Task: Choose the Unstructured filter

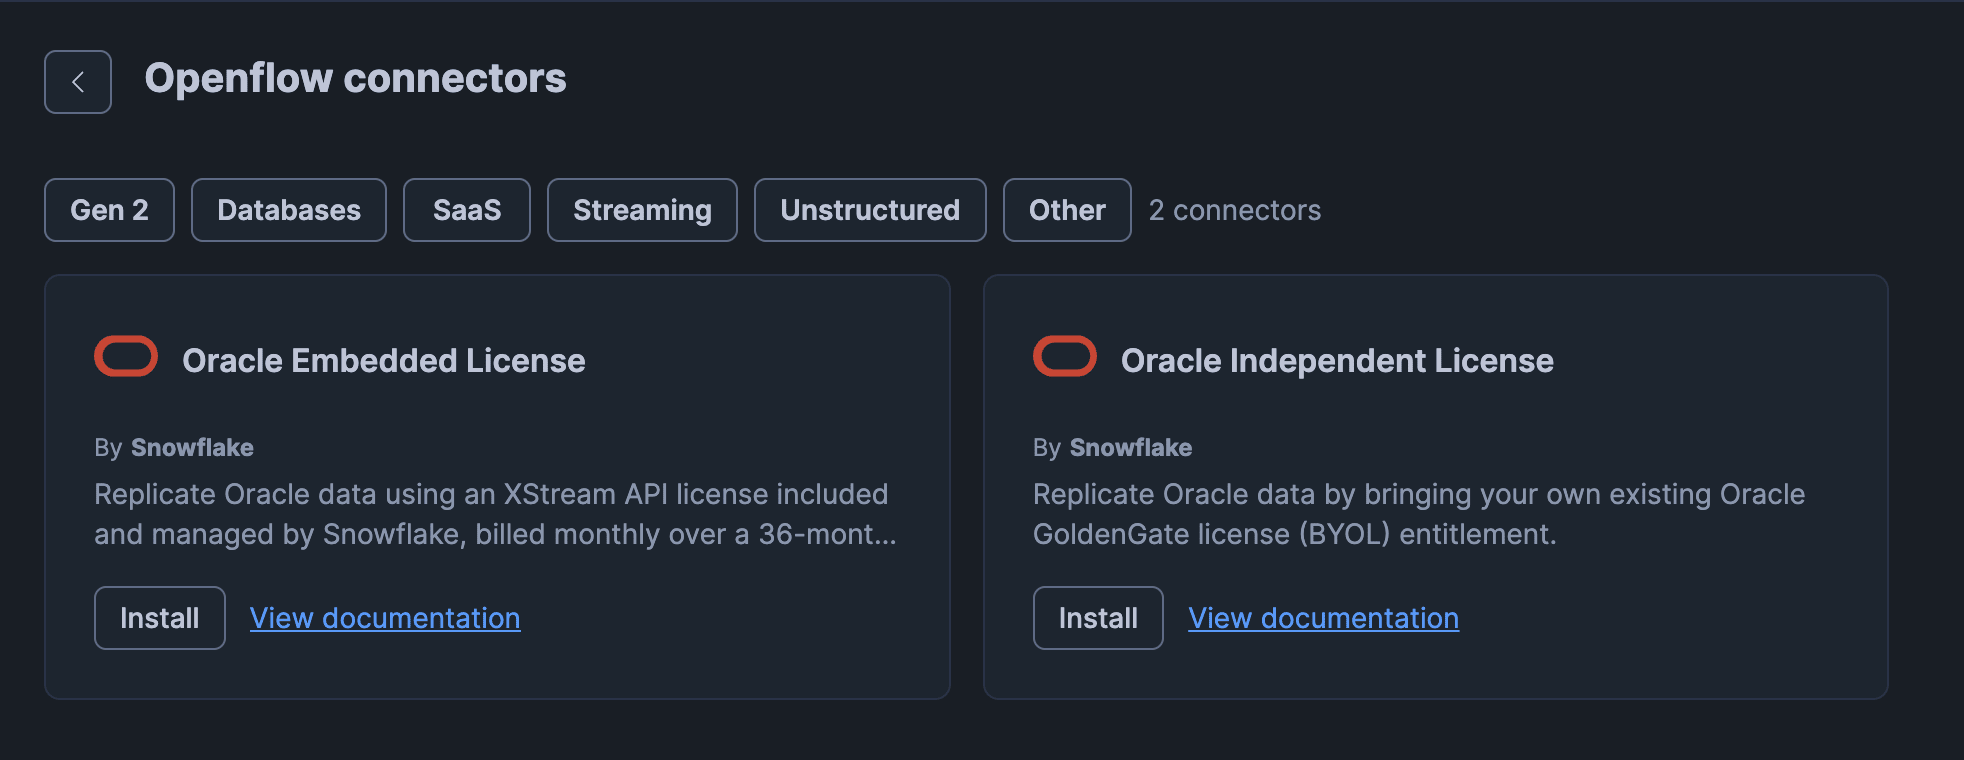Action: (870, 210)
